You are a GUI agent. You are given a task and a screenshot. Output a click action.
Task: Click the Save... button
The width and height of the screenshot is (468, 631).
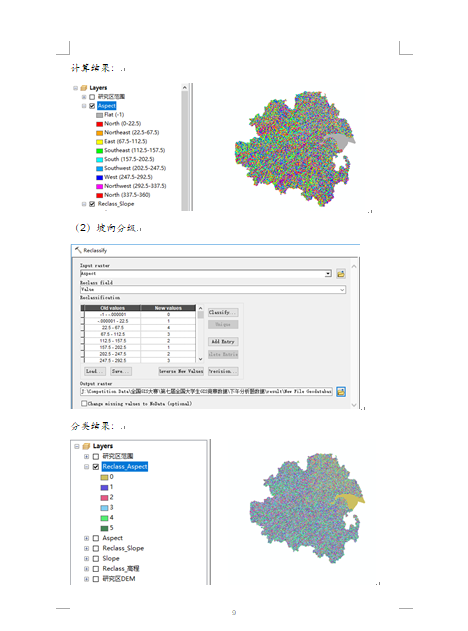pos(121,371)
